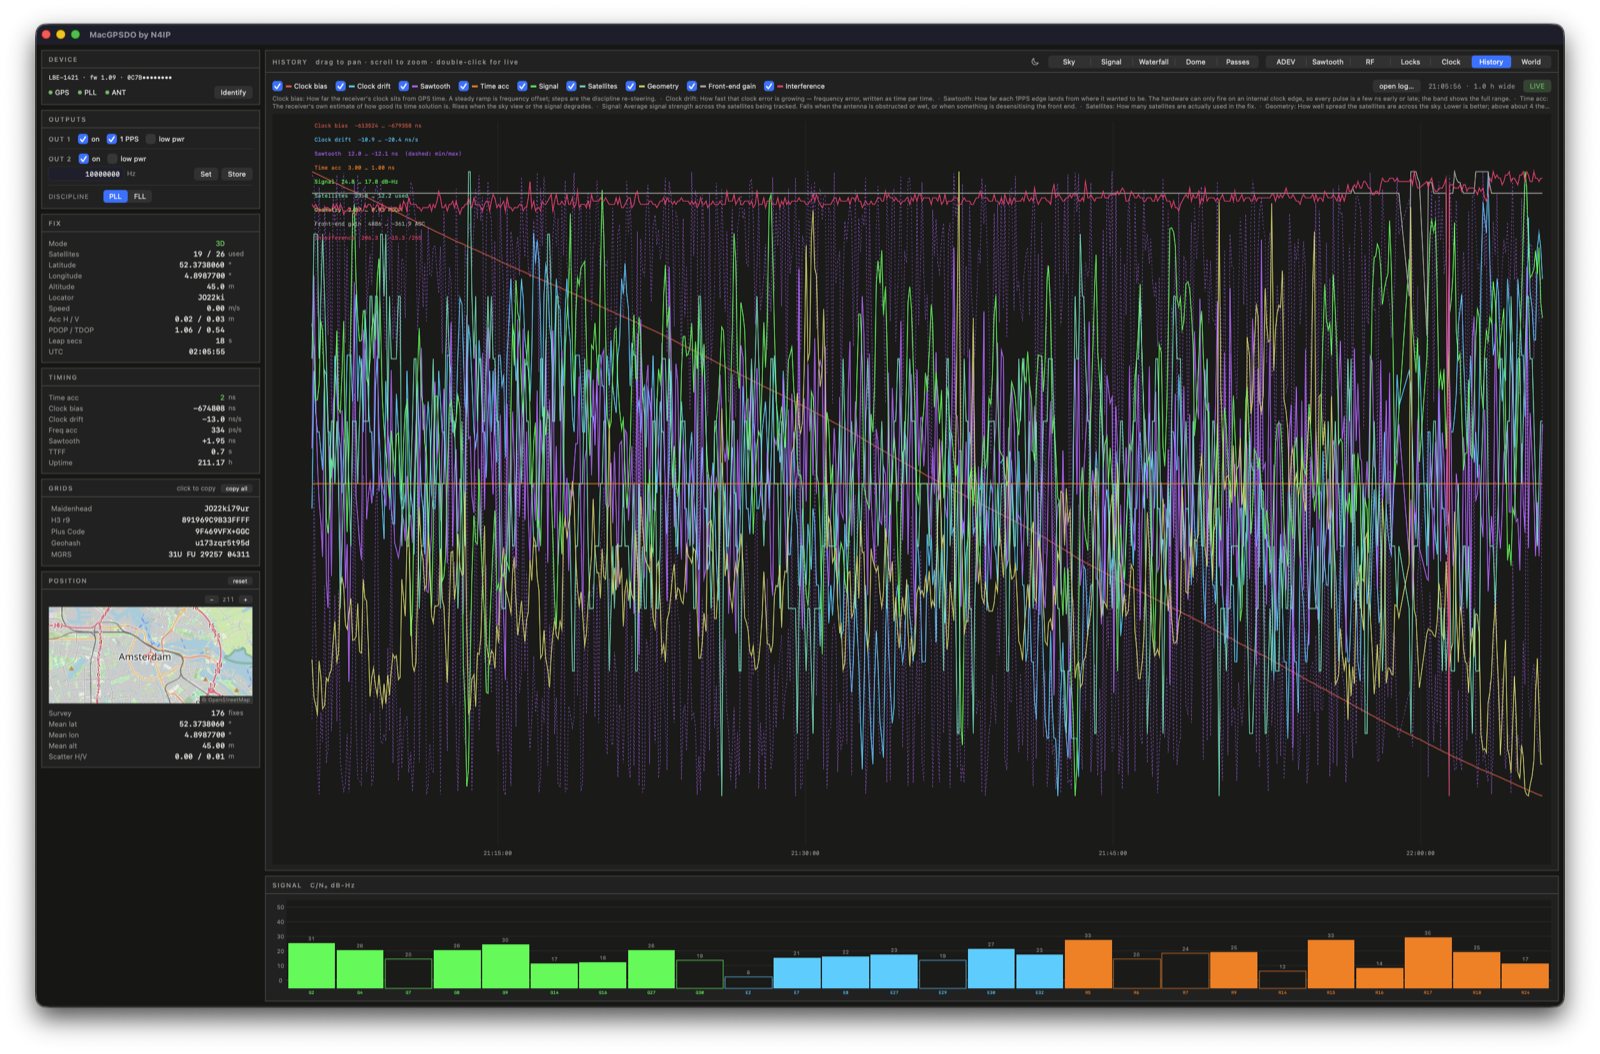Toggle the Signal series checkbox
The height and width of the screenshot is (1054, 1600).
point(522,86)
